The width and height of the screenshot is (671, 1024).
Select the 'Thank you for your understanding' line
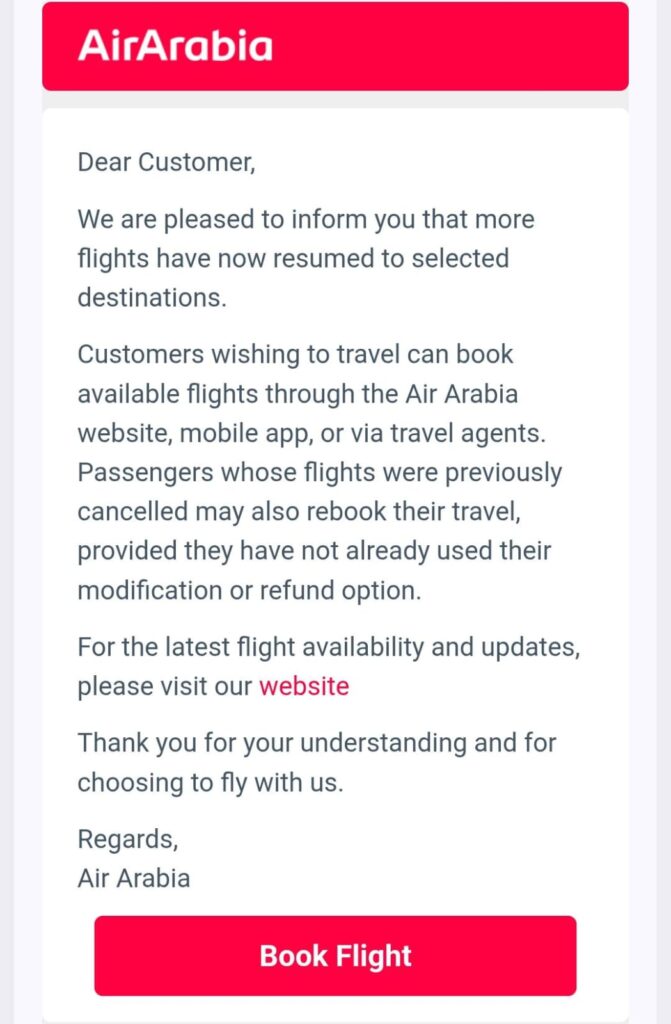tap(317, 743)
